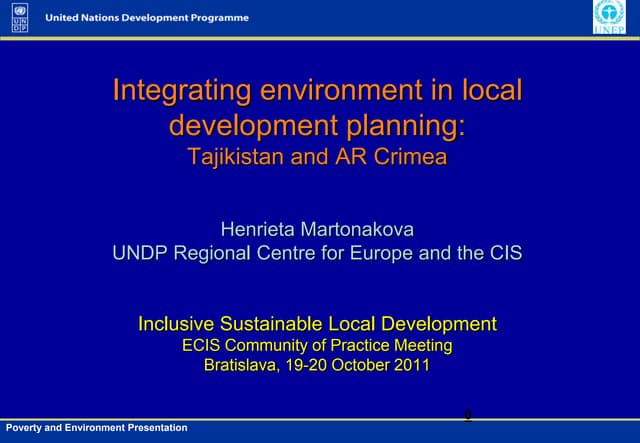Click the title line 'development planning:'

click(318, 125)
